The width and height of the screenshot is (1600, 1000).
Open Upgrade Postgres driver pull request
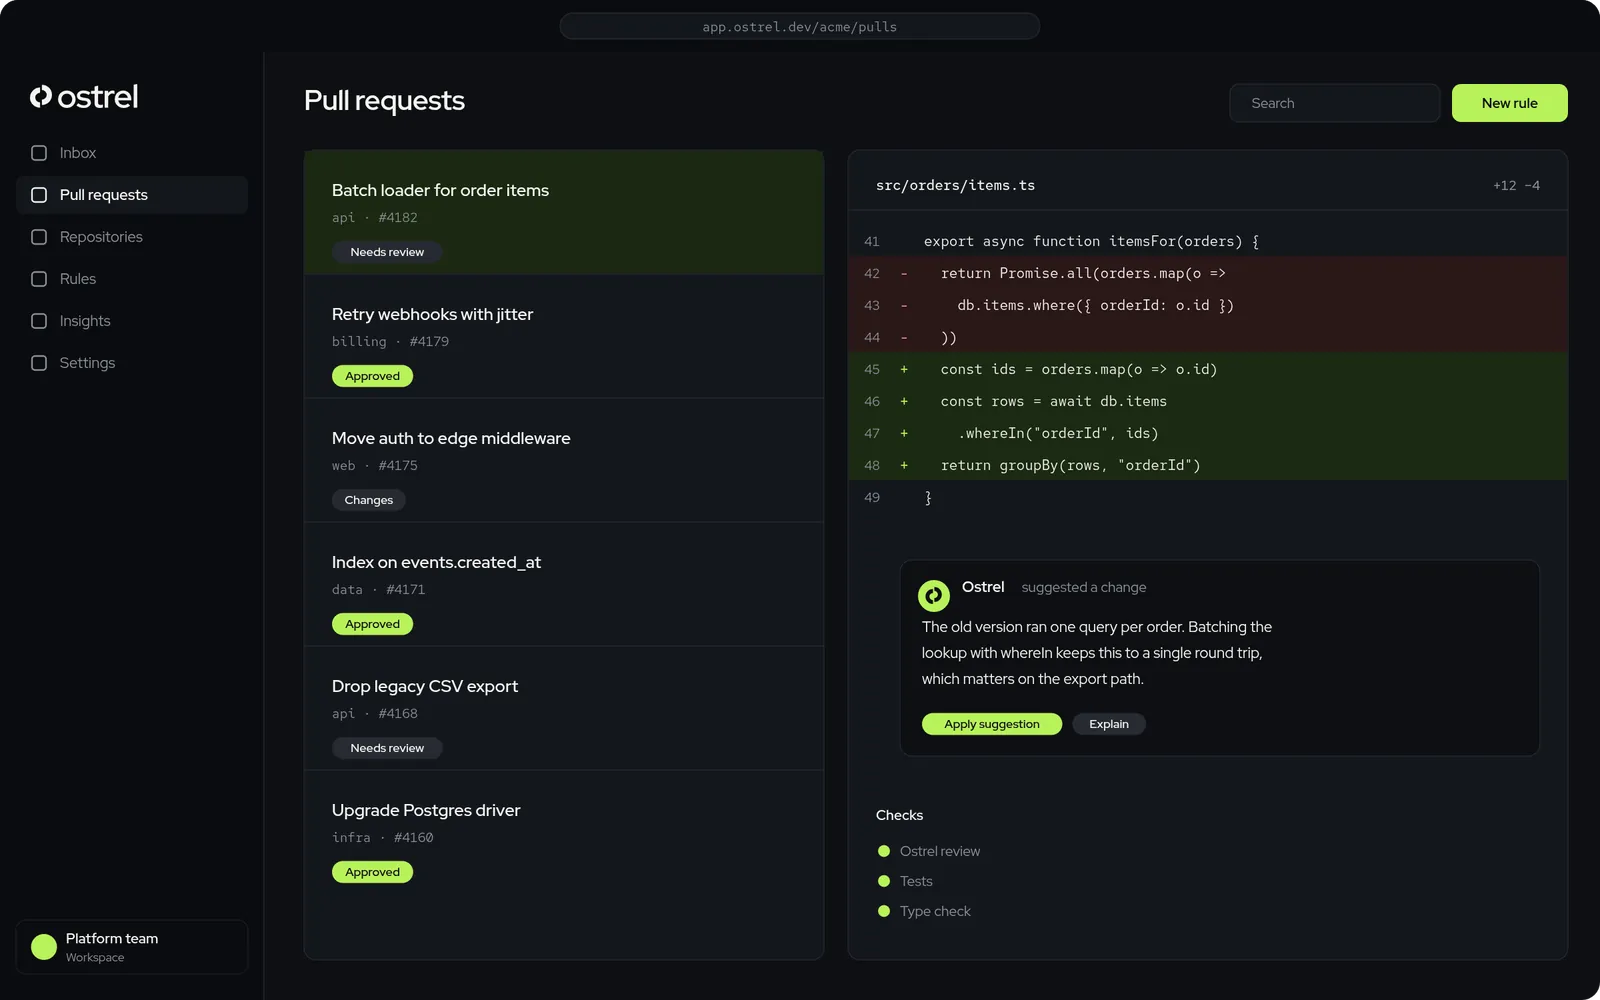coord(564,833)
